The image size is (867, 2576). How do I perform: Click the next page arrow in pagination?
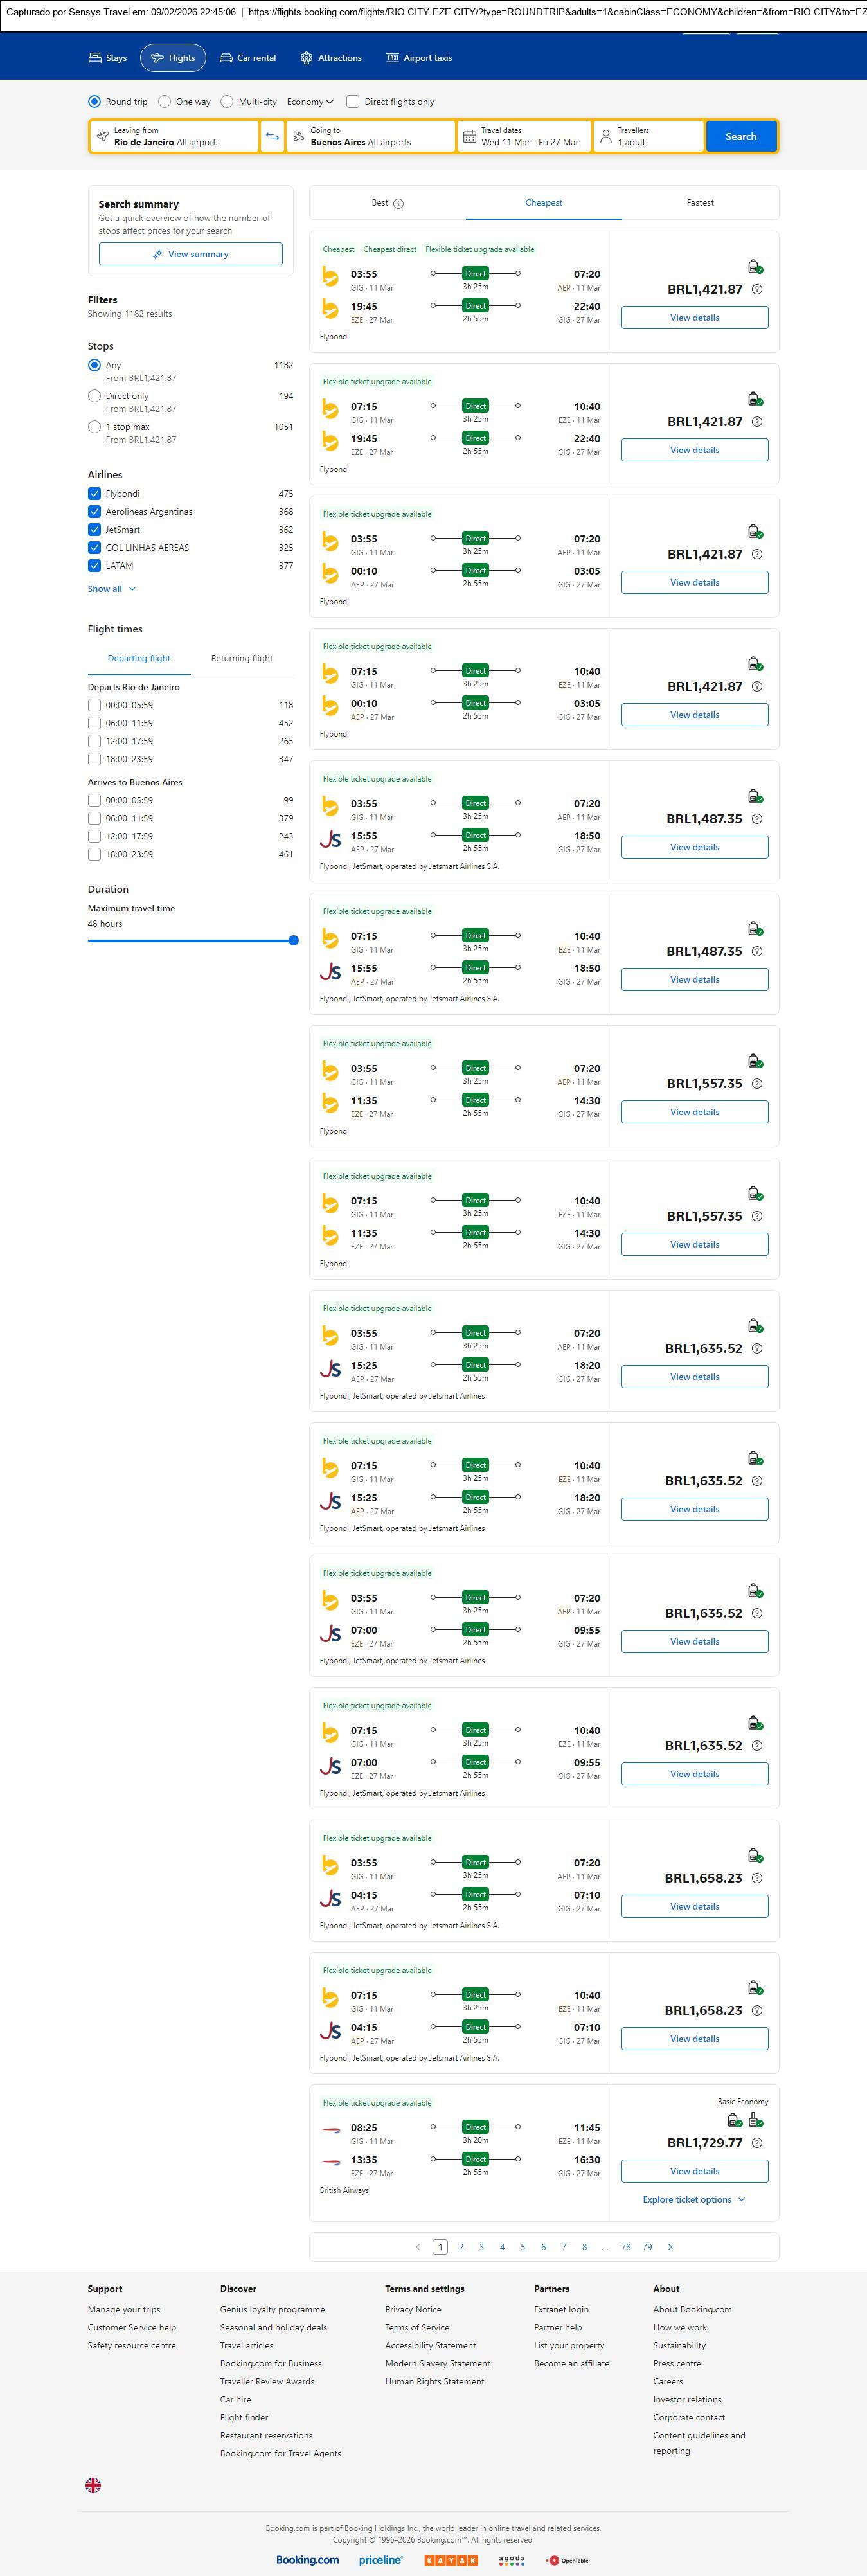coord(670,2246)
